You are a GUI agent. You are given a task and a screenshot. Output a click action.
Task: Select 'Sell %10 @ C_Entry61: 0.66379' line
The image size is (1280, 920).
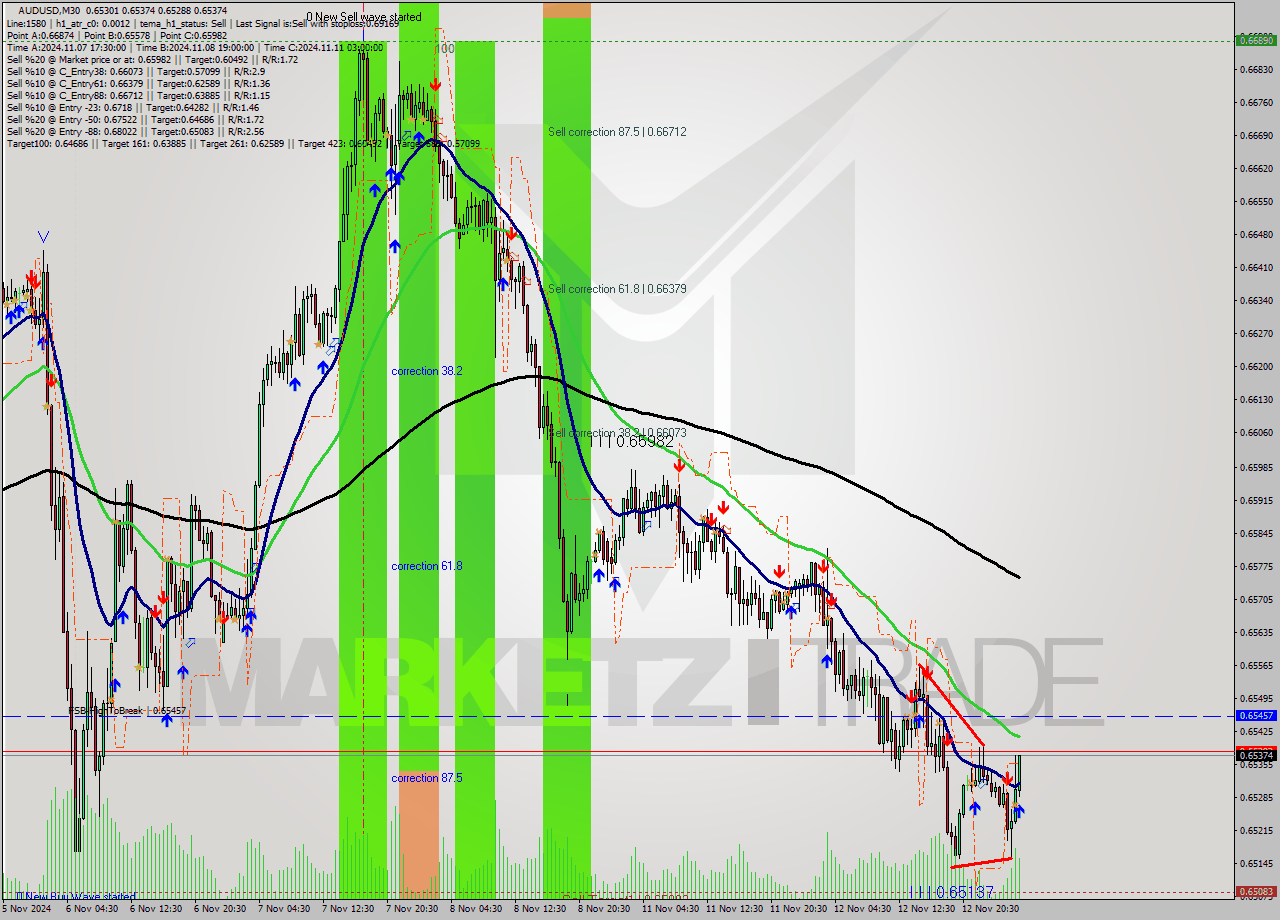(137, 83)
